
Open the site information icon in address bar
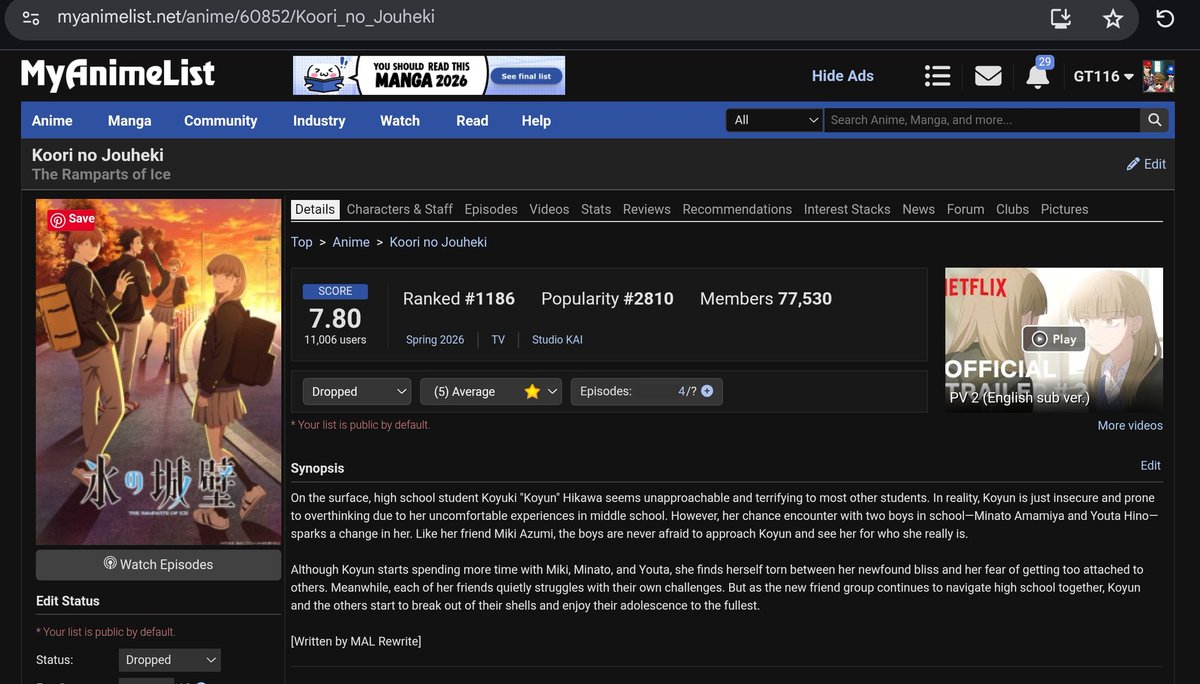[31, 18]
